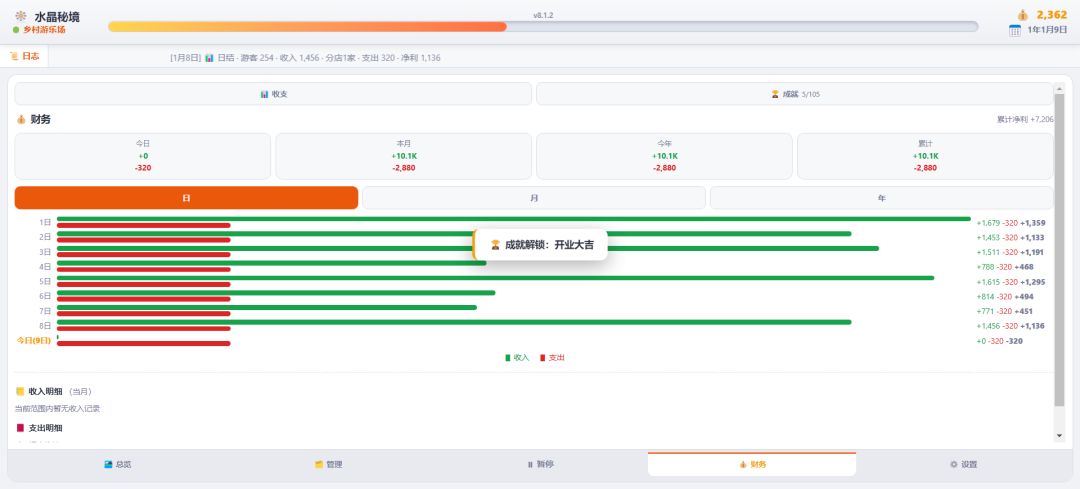Click the 1日 green income bar
Screen dimensions: 1080x489
[x=514, y=219]
